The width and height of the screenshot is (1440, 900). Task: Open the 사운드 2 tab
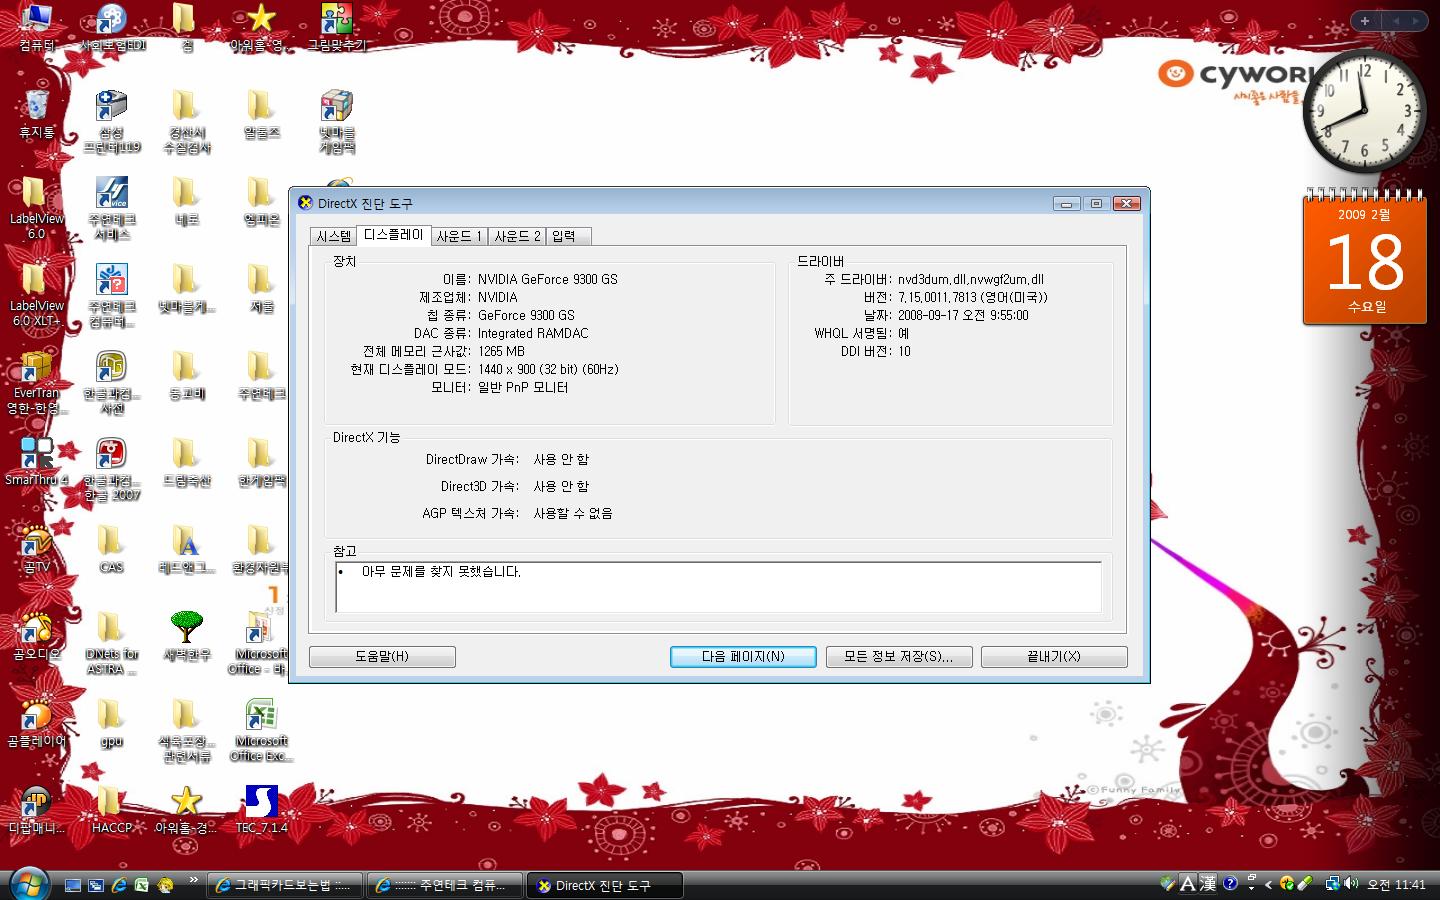point(517,236)
